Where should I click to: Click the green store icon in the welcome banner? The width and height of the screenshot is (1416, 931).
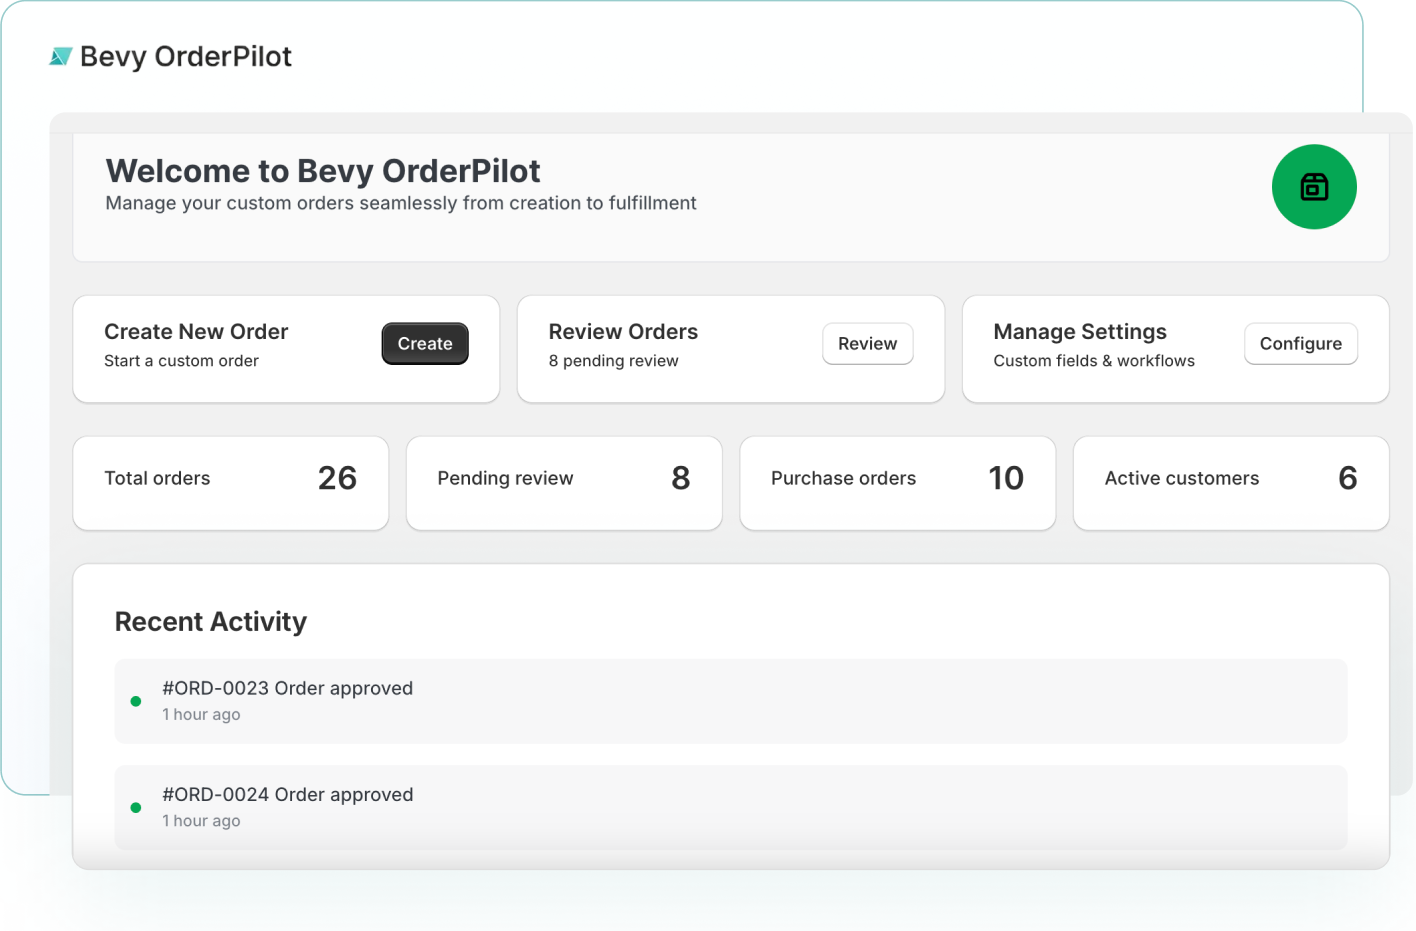pos(1314,187)
